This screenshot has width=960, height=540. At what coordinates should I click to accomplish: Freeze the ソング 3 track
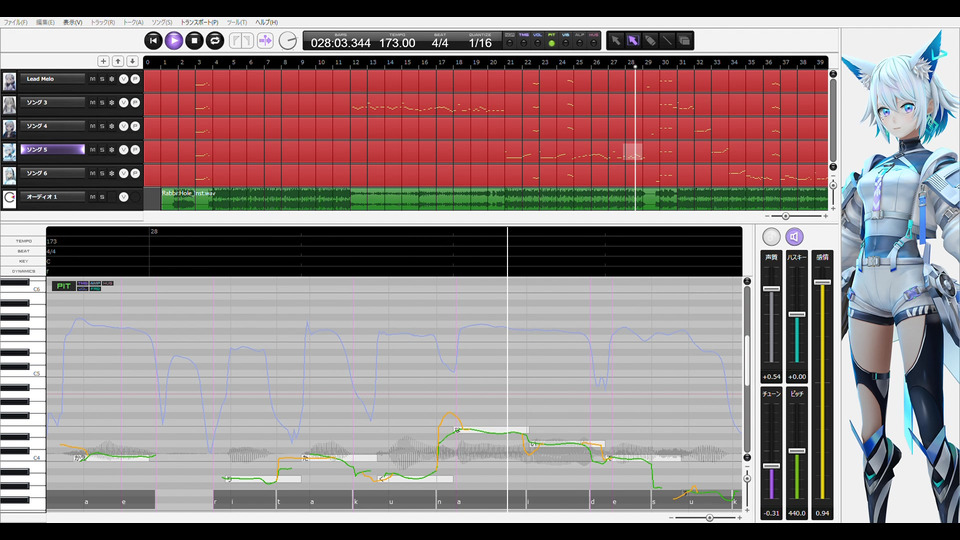[x=111, y=103]
